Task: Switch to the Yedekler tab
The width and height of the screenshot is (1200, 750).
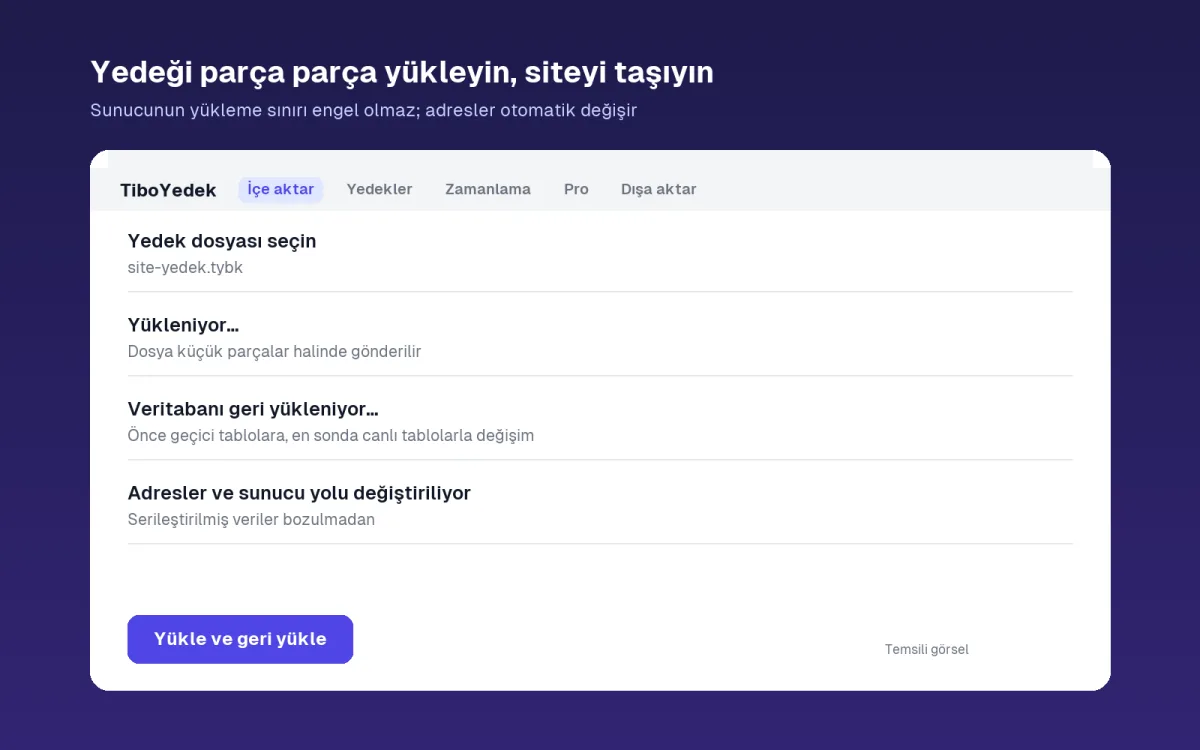Action: (379, 189)
